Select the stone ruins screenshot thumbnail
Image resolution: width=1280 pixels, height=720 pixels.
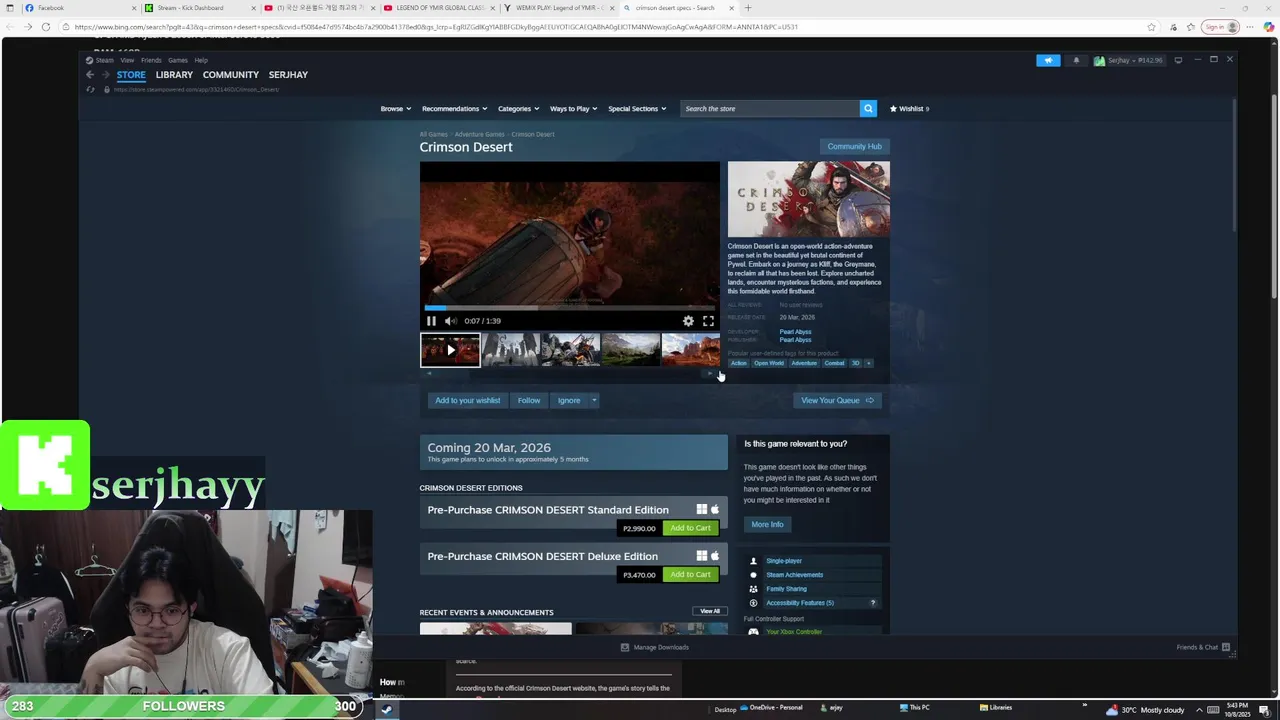coord(511,350)
